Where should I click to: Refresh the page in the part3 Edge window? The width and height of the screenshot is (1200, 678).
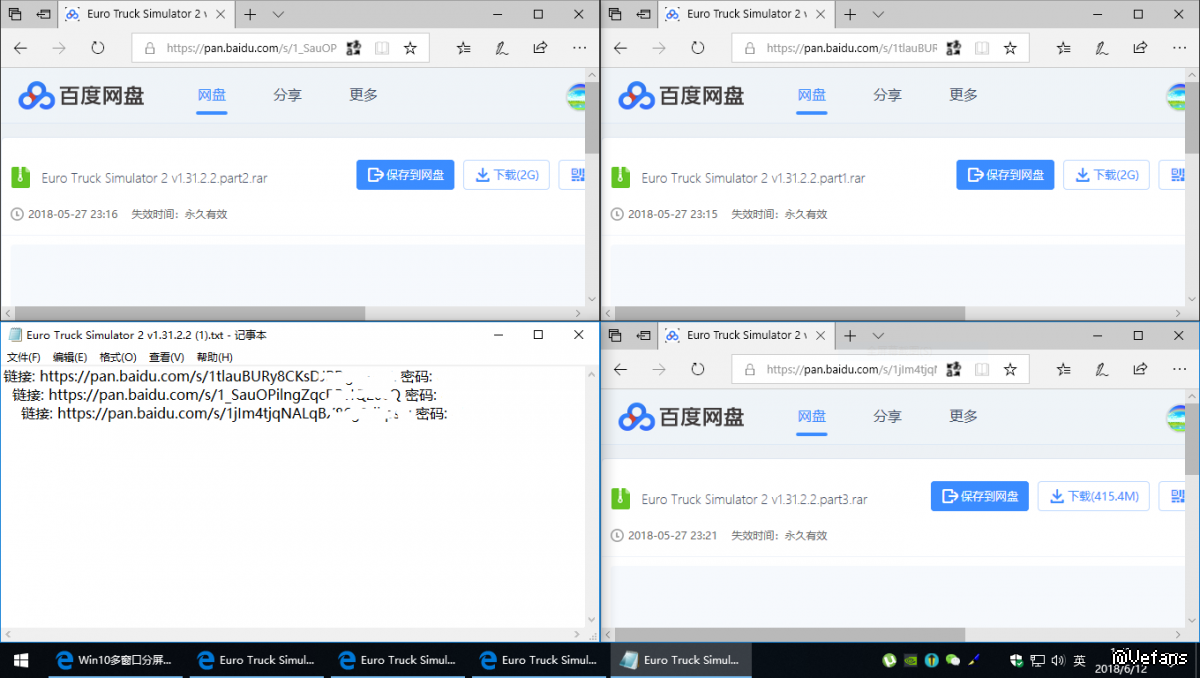pyautogui.click(x=698, y=369)
